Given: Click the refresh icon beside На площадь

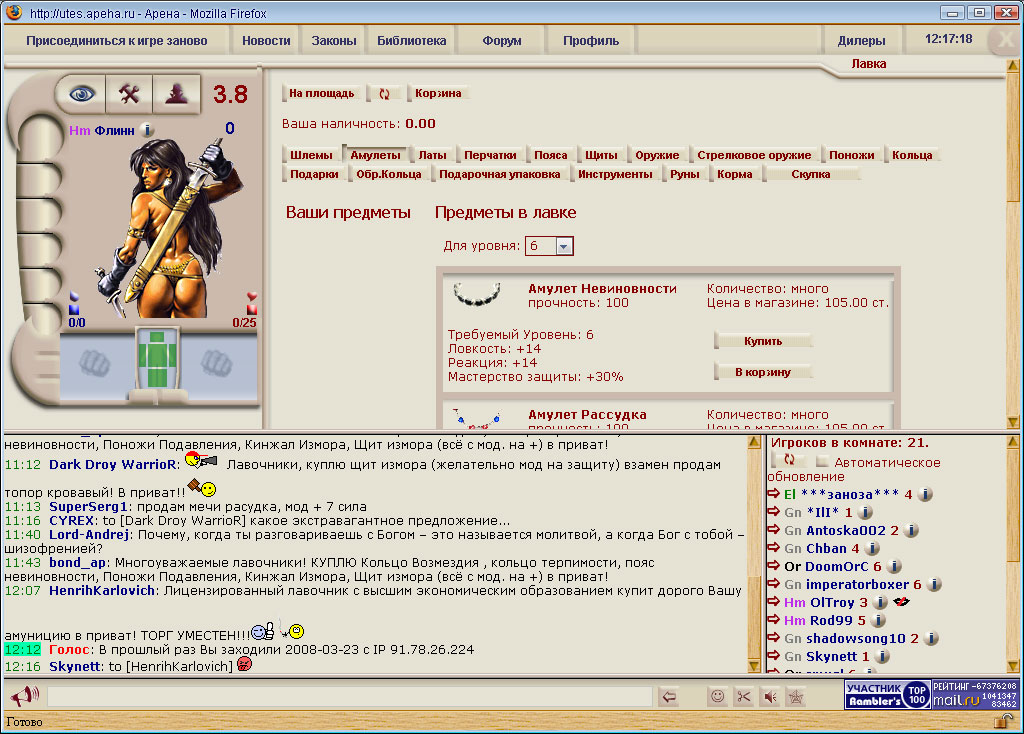Looking at the screenshot, I should tap(384, 93).
